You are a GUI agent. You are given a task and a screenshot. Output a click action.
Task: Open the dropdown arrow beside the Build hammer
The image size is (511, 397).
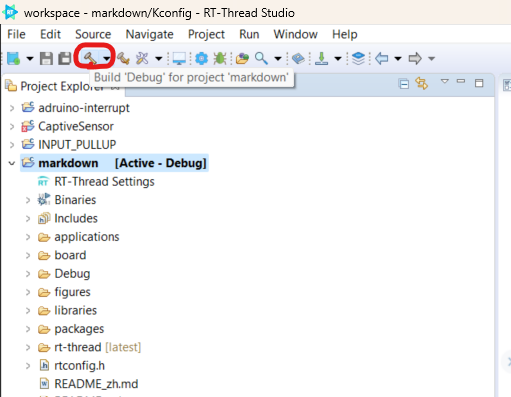[x=106, y=59]
